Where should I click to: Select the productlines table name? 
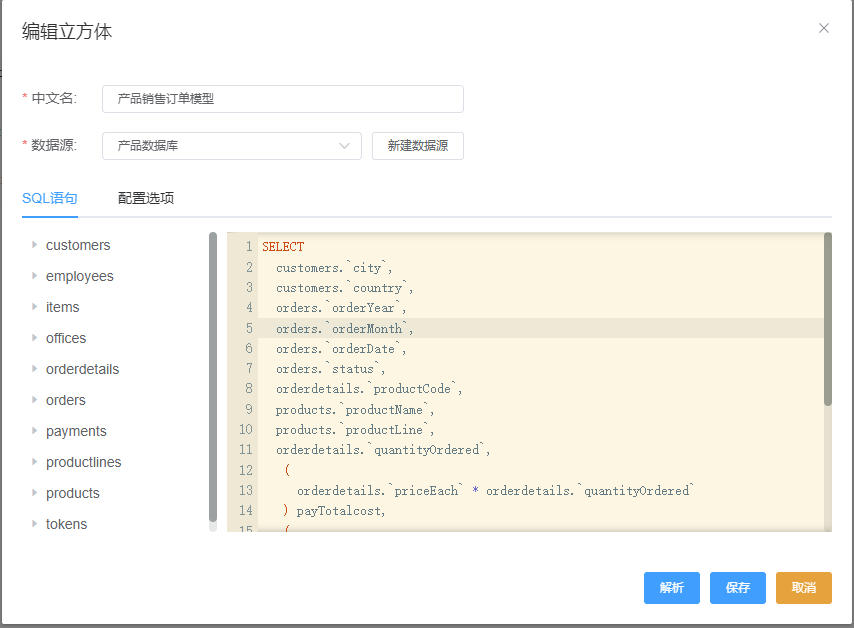(x=83, y=462)
